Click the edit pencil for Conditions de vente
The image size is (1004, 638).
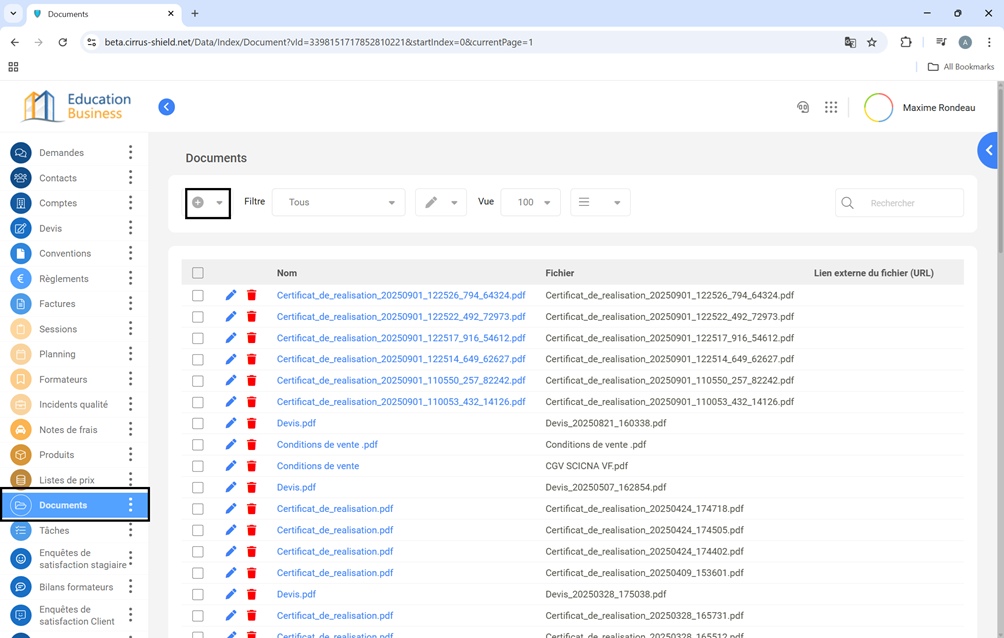231,466
